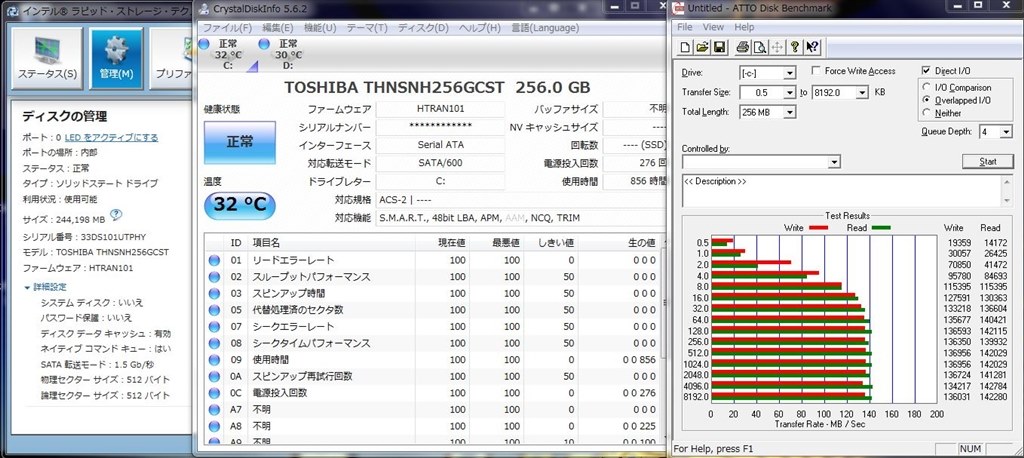Click the greyed move arrows icon in ATTO

tap(777, 47)
